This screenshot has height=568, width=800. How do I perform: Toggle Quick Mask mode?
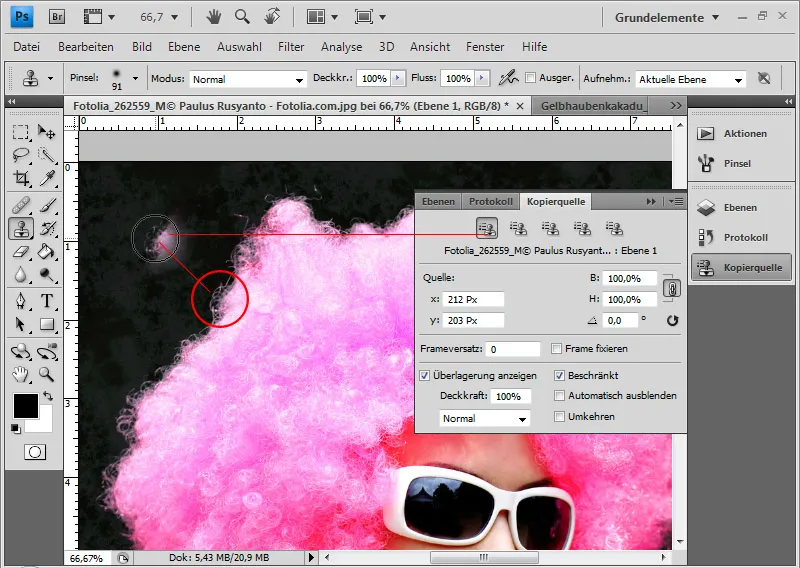click(35, 452)
